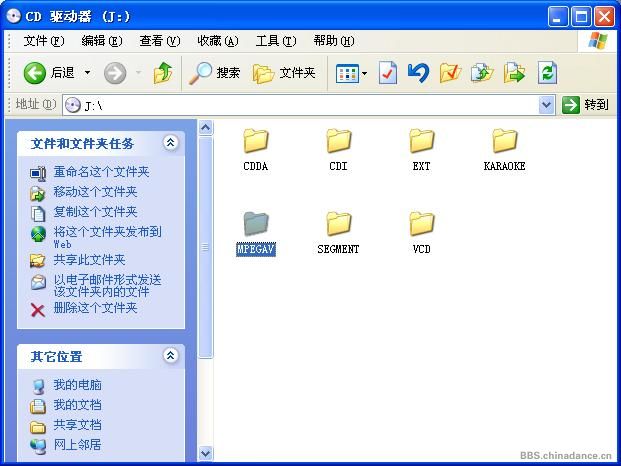
Task: Click the Up one level folder icon
Action: click(163, 73)
